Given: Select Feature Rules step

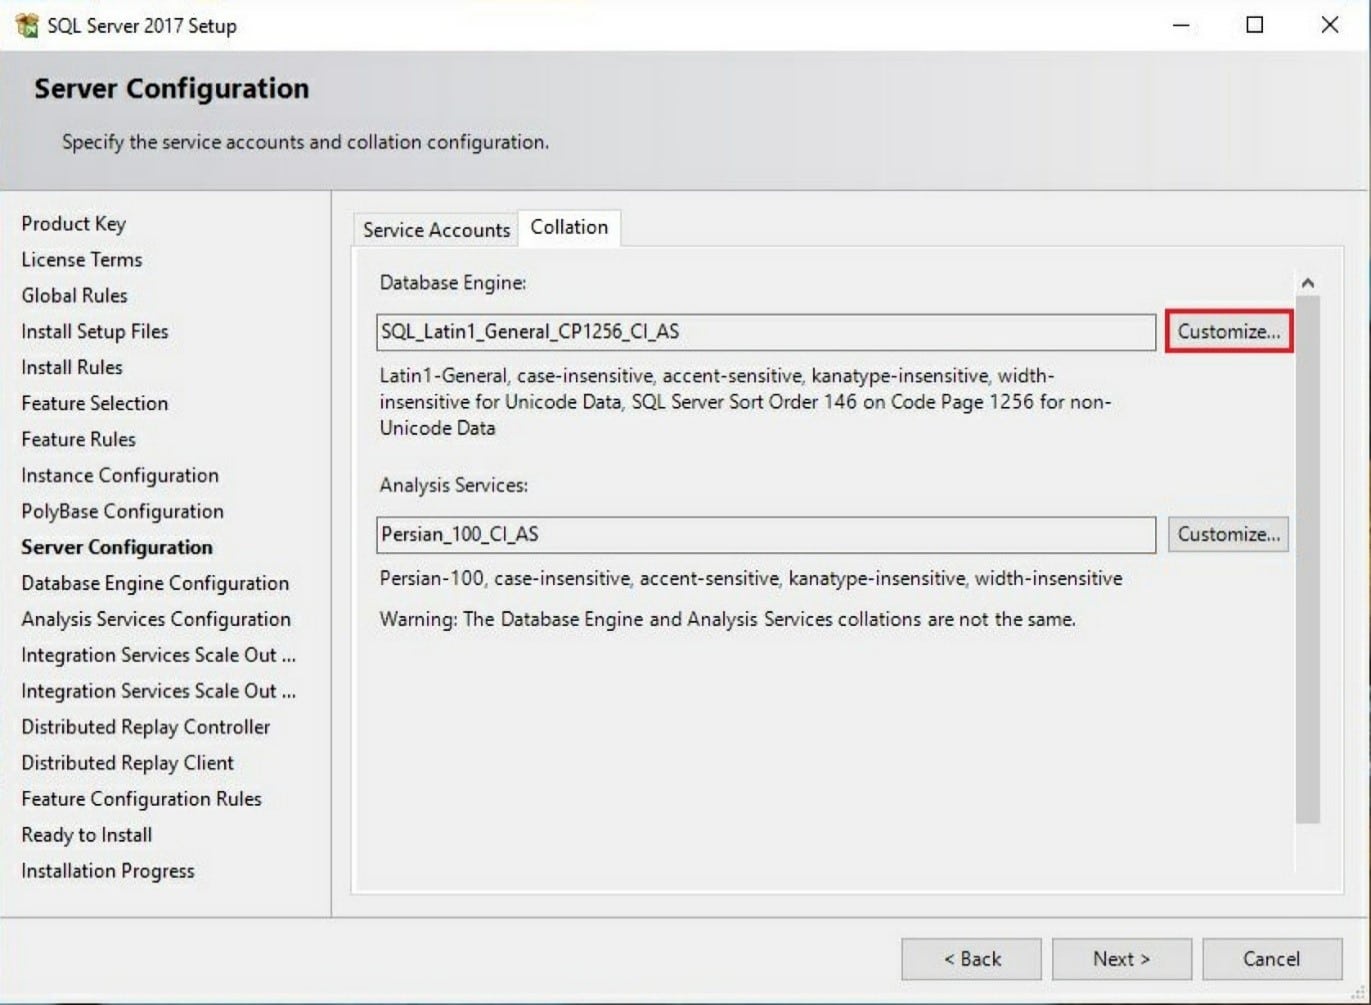Looking at the screenshot, I should coord(78,440).
